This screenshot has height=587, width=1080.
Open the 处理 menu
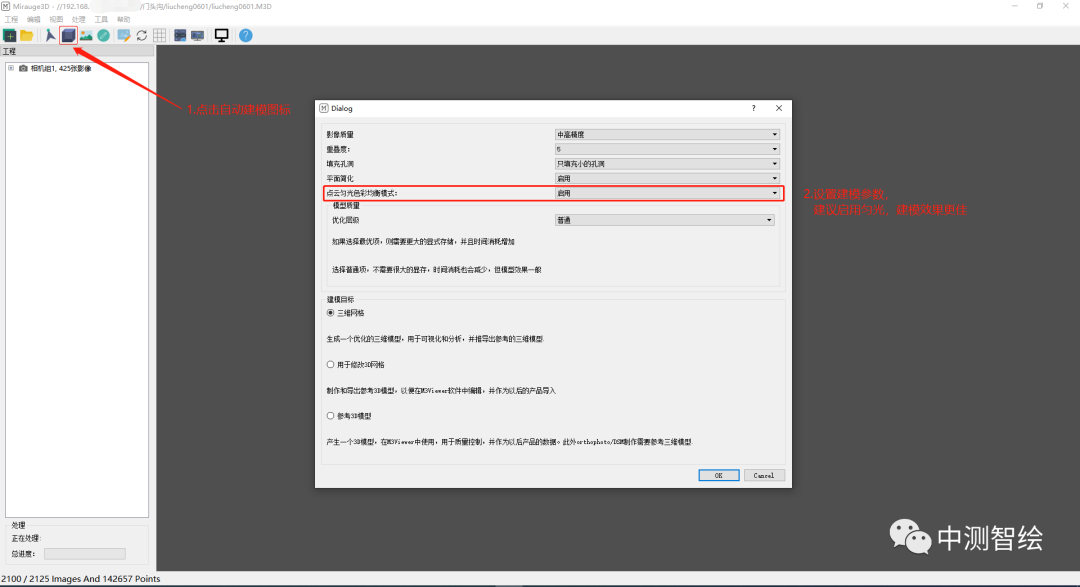[79, 19]
